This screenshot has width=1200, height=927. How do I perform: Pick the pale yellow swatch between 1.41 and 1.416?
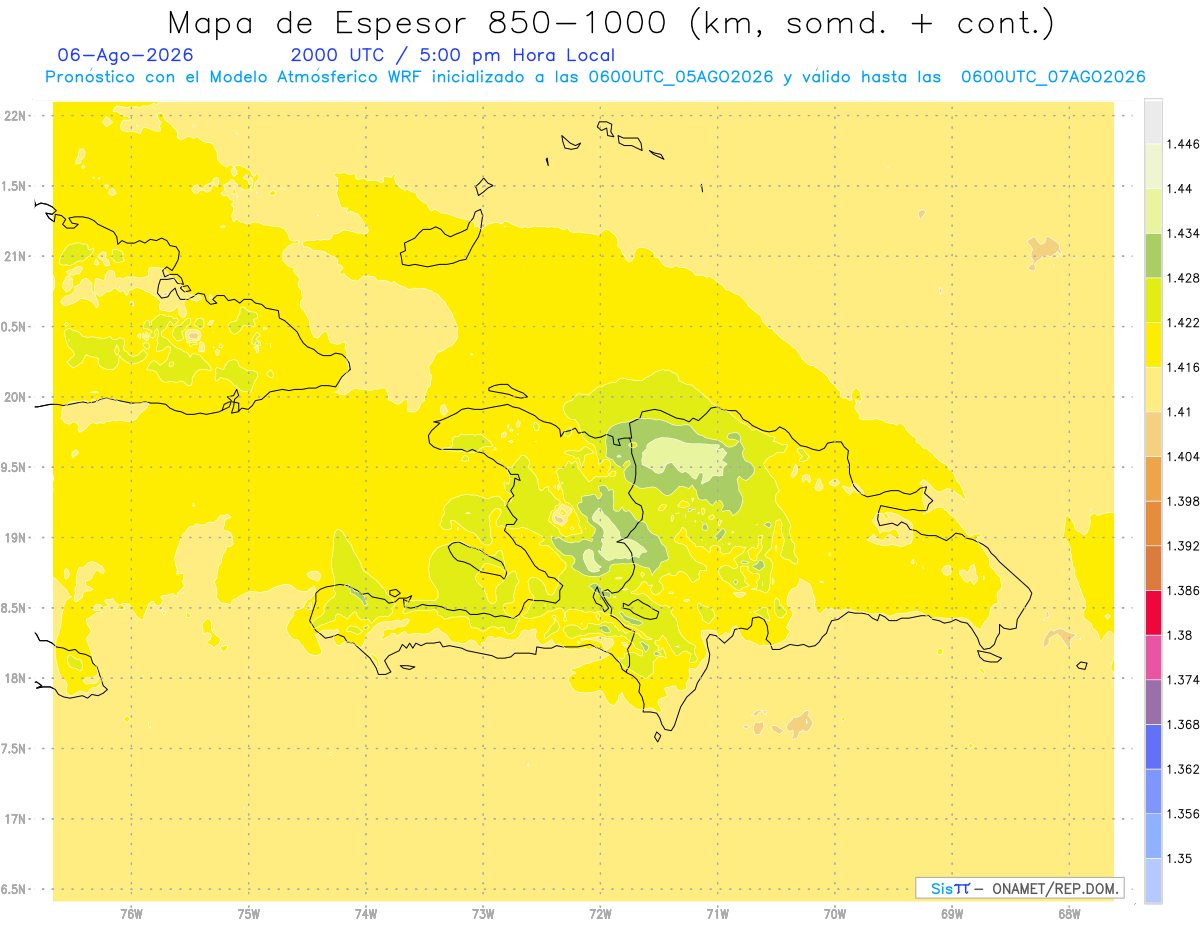click(x=1153, y=390)
